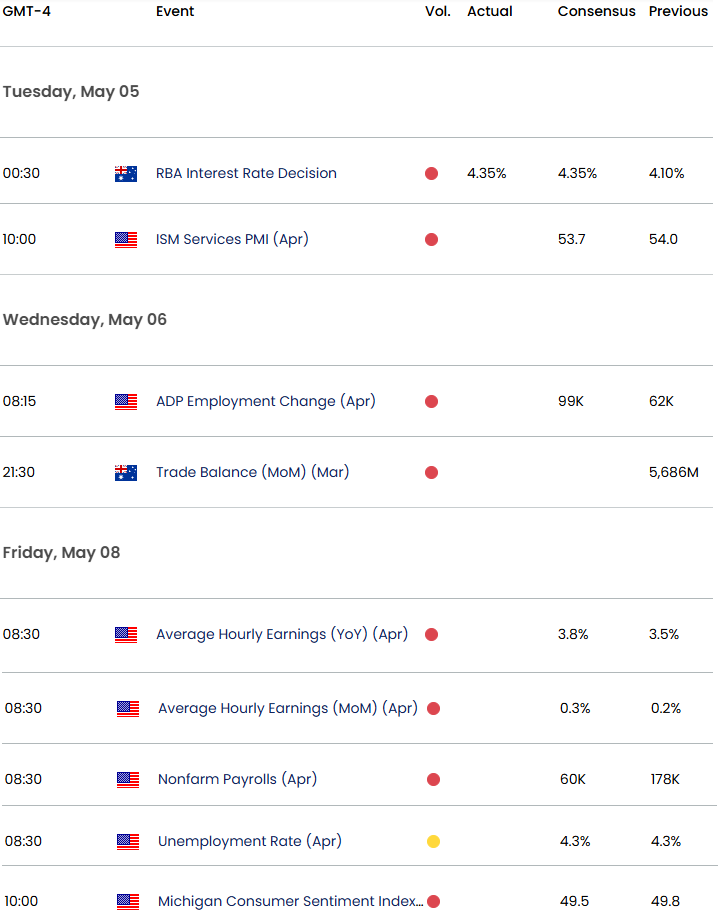The height and width of the screenshot is (911, 718).
Task: Open the ADP Employment Change (Apr) event
Action: pos(266,401)
